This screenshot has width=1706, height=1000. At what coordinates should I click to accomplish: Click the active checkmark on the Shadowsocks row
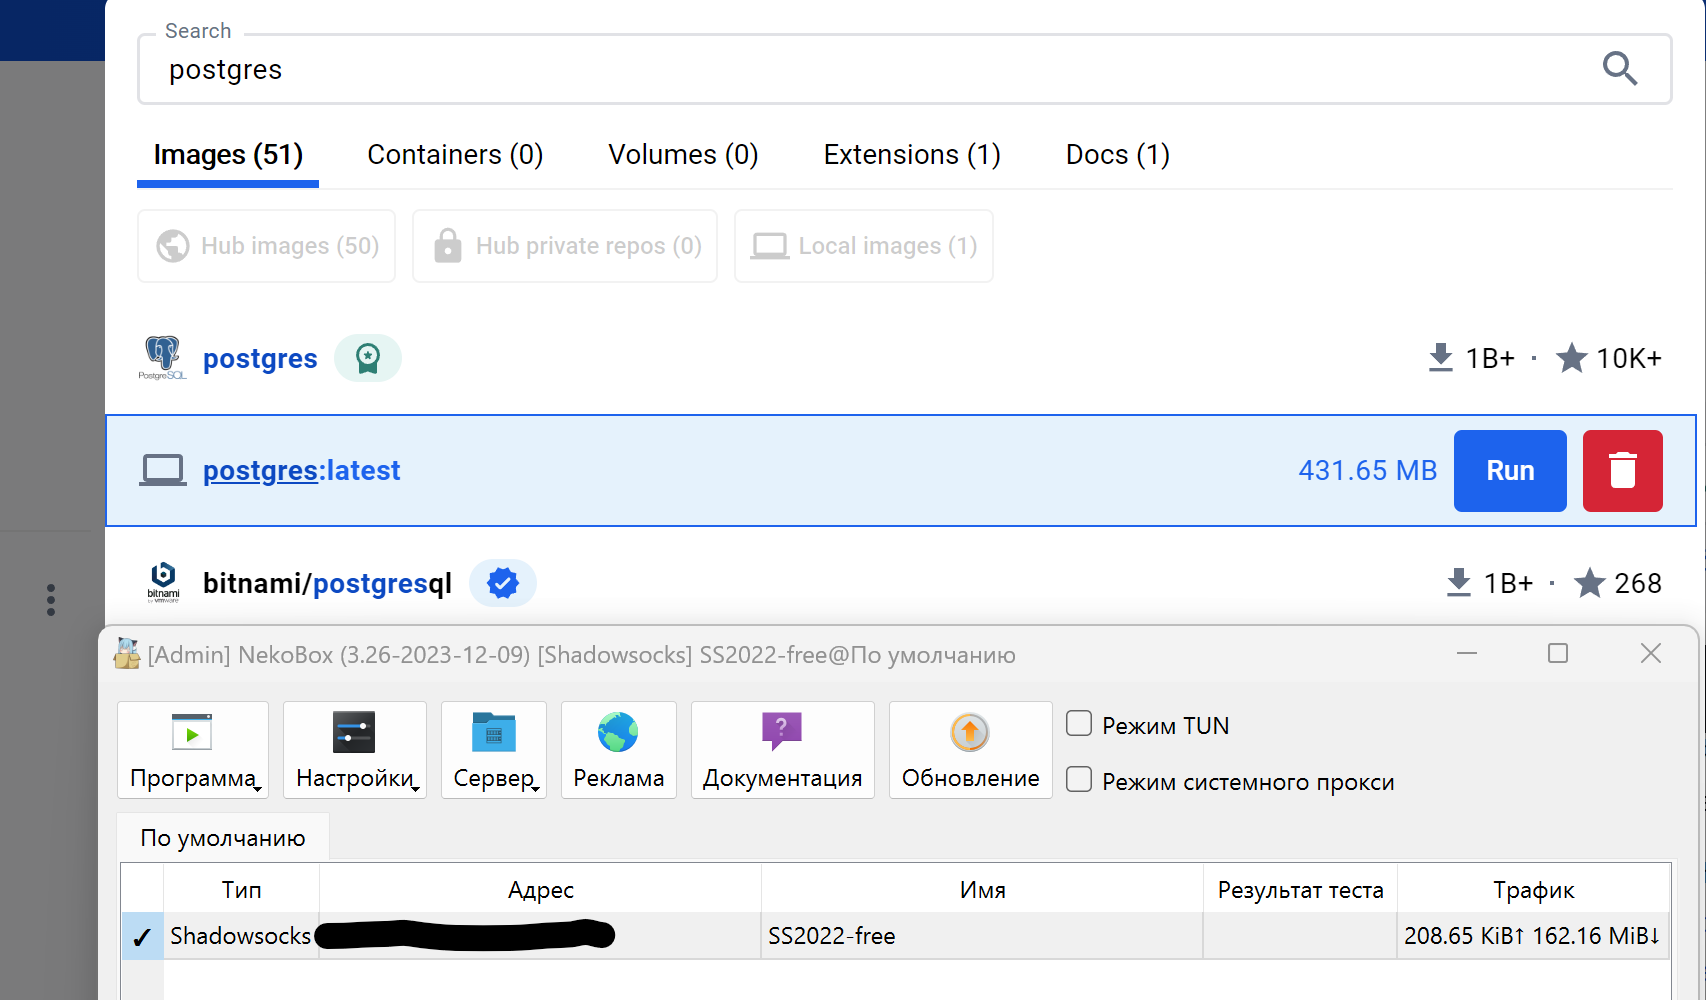(x=142, y=937)
